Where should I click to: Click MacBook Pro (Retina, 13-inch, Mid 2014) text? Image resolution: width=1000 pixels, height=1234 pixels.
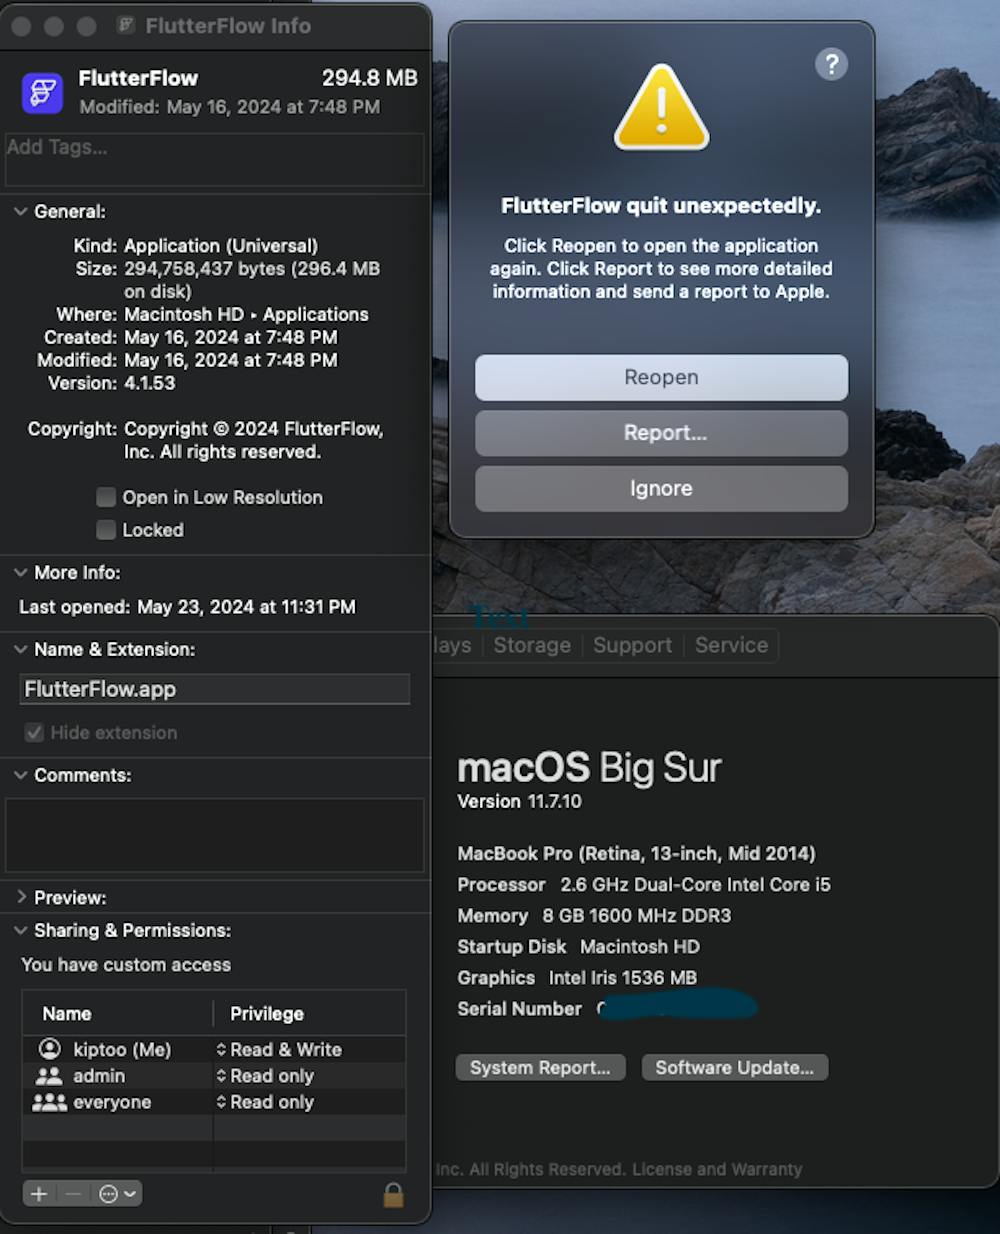[636, 854]
